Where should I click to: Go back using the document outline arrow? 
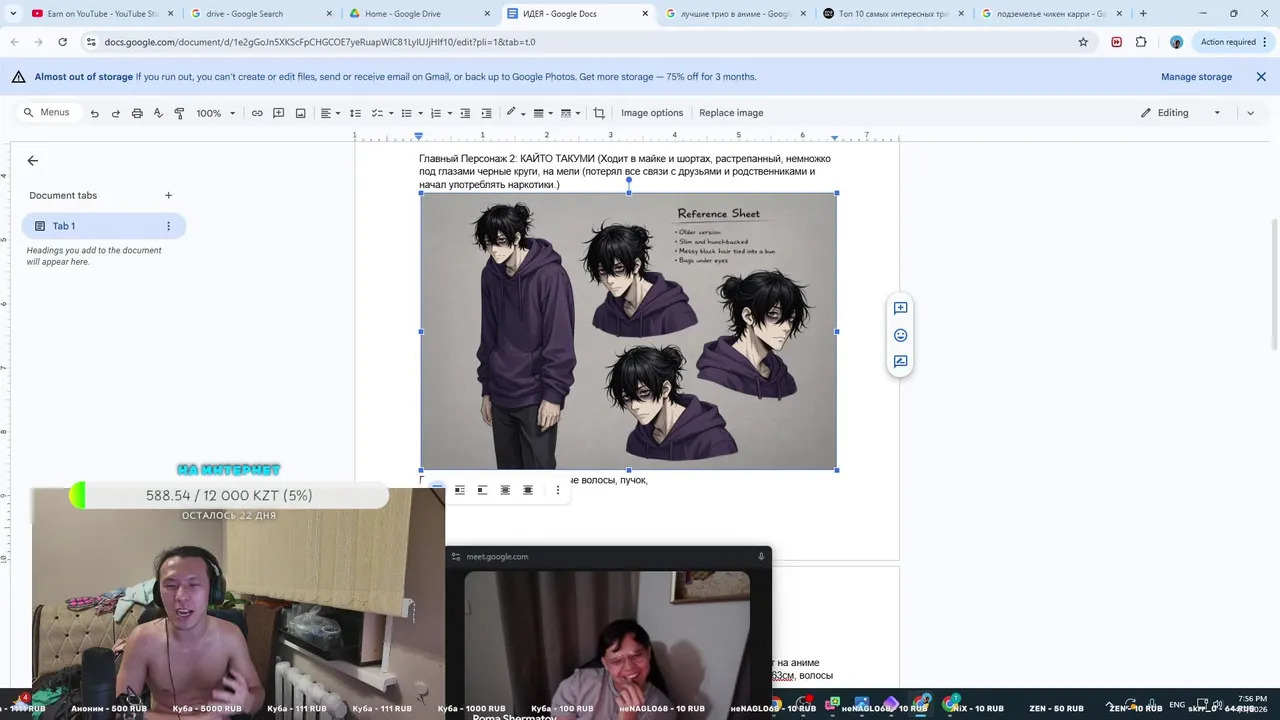[x=33, y=160]
